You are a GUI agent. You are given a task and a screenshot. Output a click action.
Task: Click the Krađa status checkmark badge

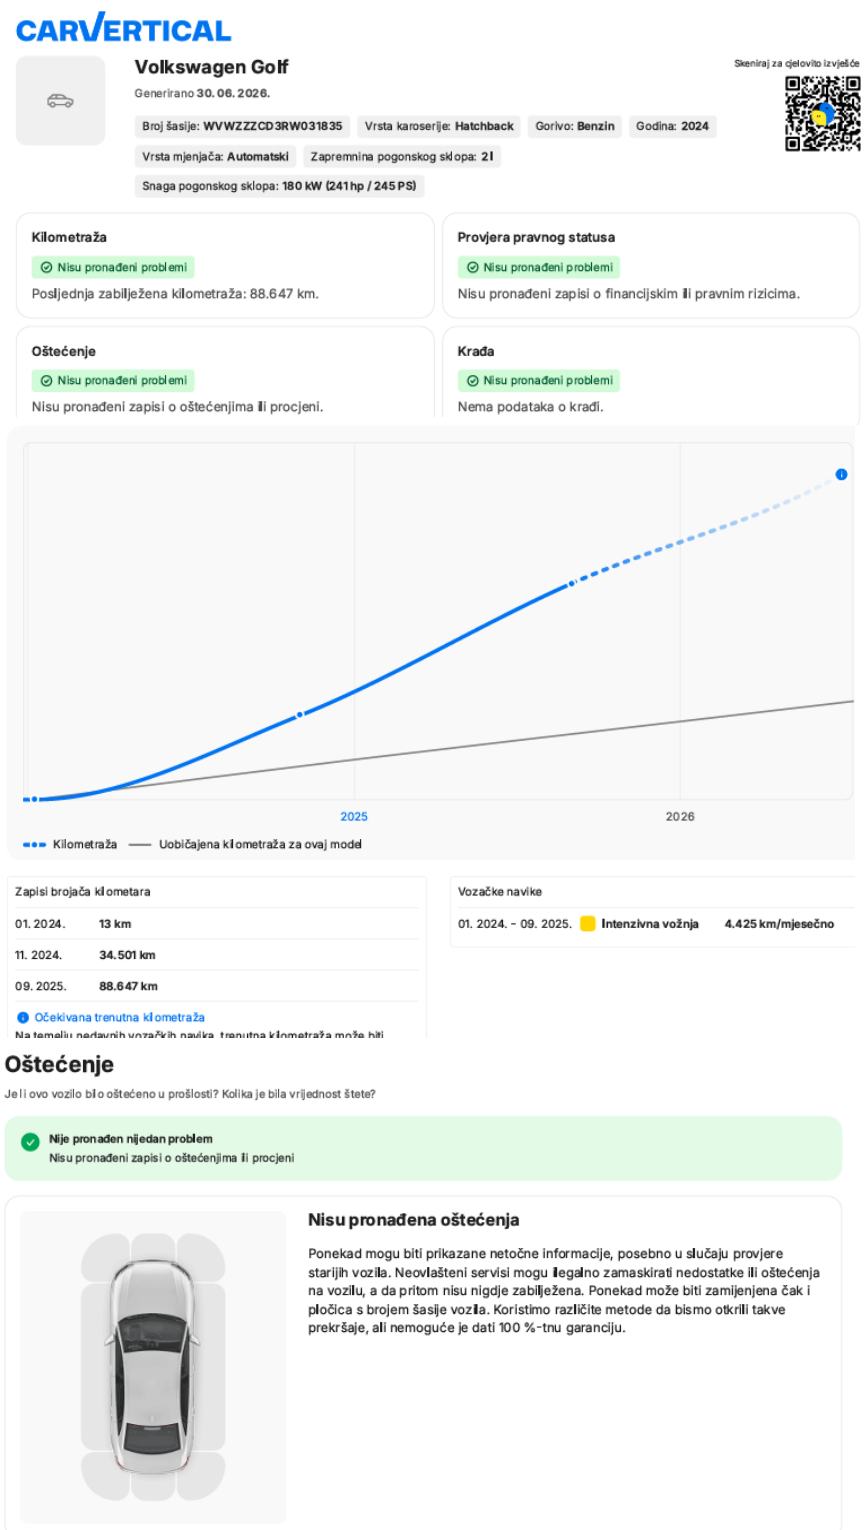(x=538, y=380)
